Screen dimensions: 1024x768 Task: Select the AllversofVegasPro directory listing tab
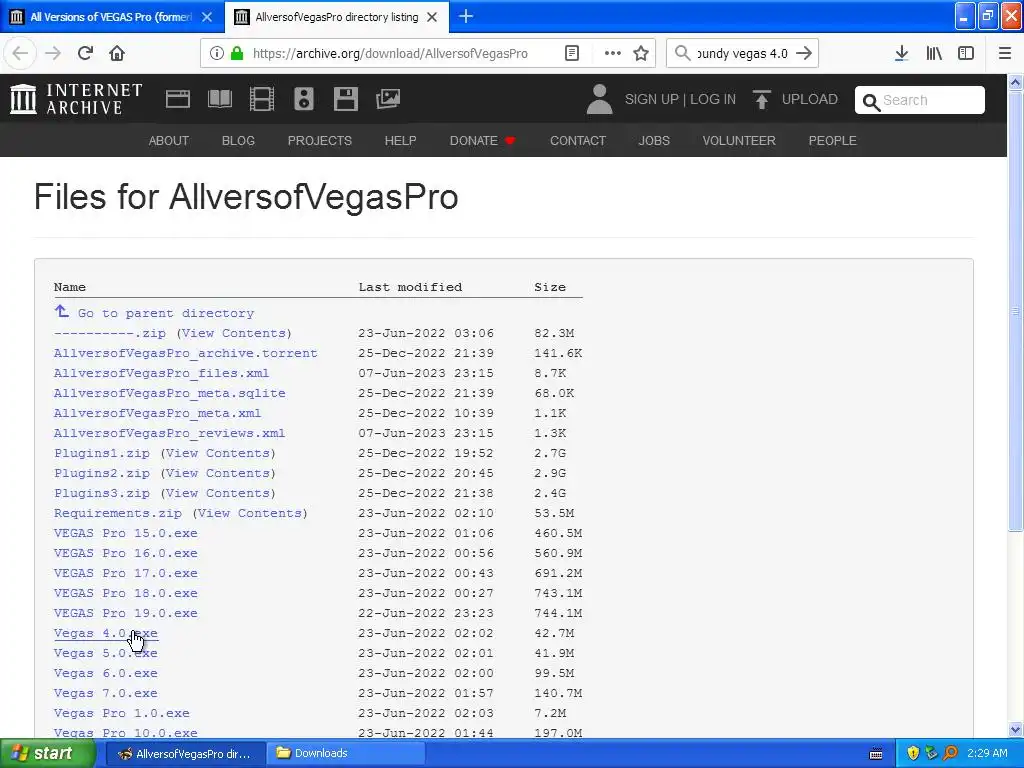(336, 17)
